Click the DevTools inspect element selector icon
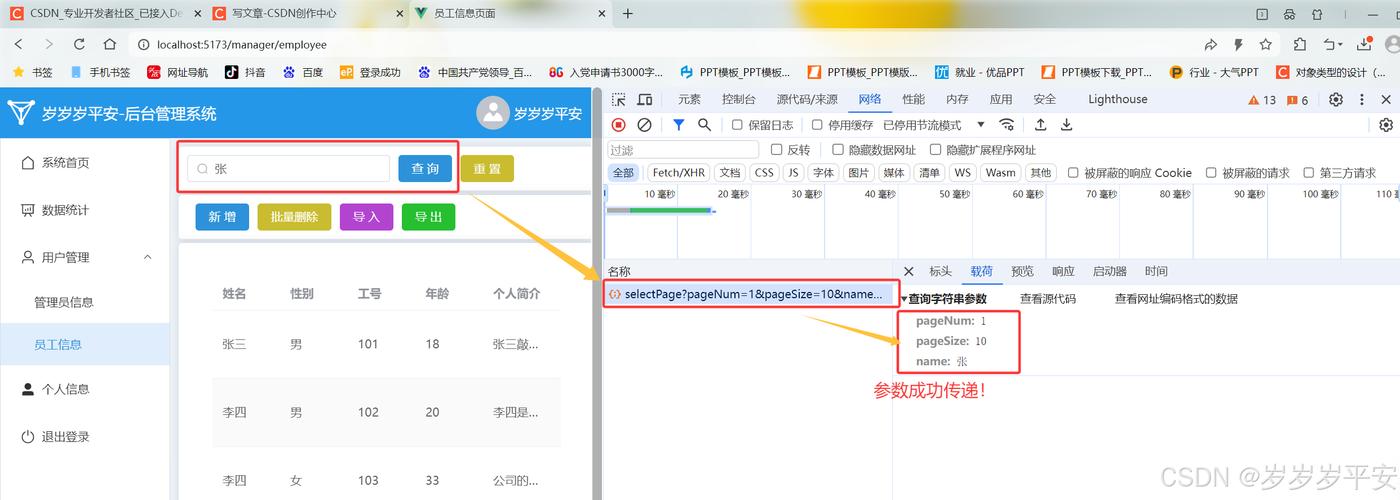The width and height of the screenshot is (1400, 500). coord(619,100)
